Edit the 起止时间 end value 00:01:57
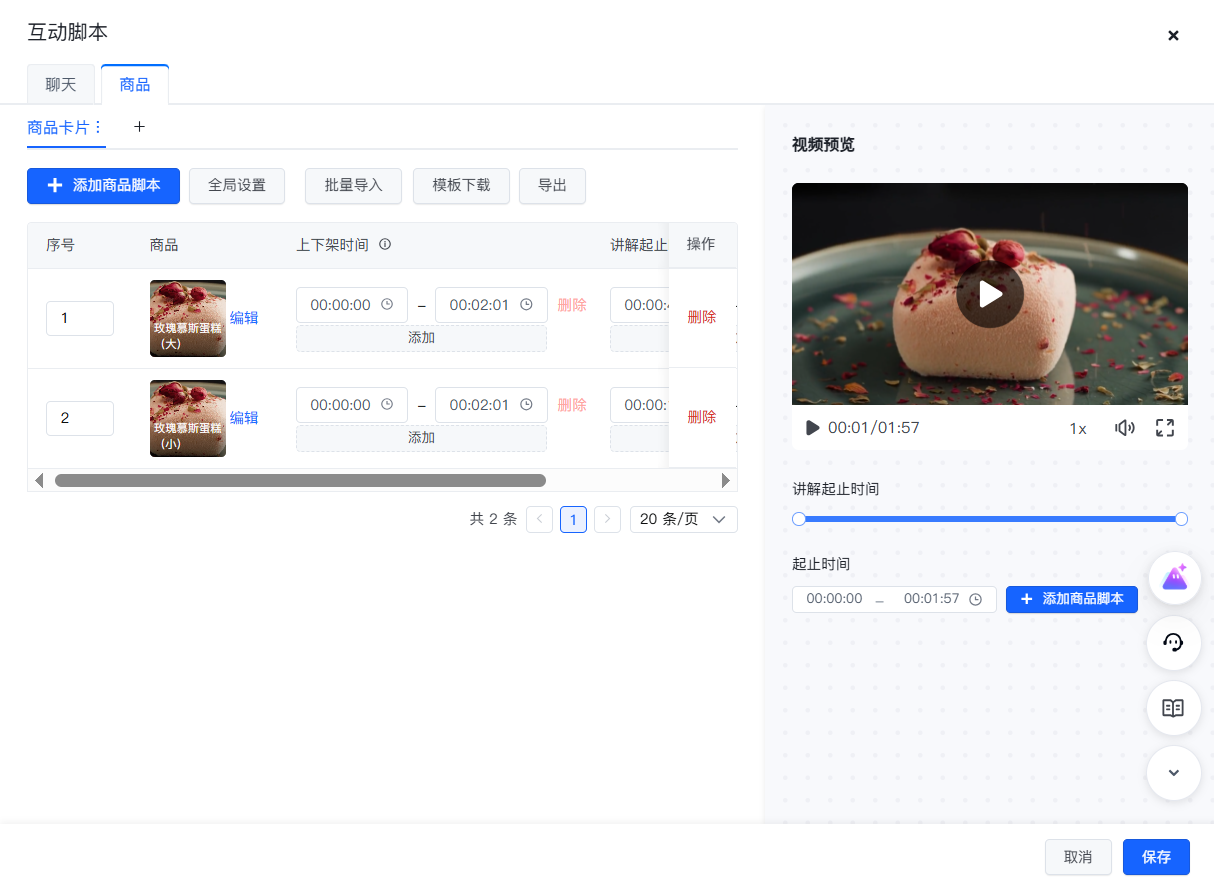 pos(932,599)
